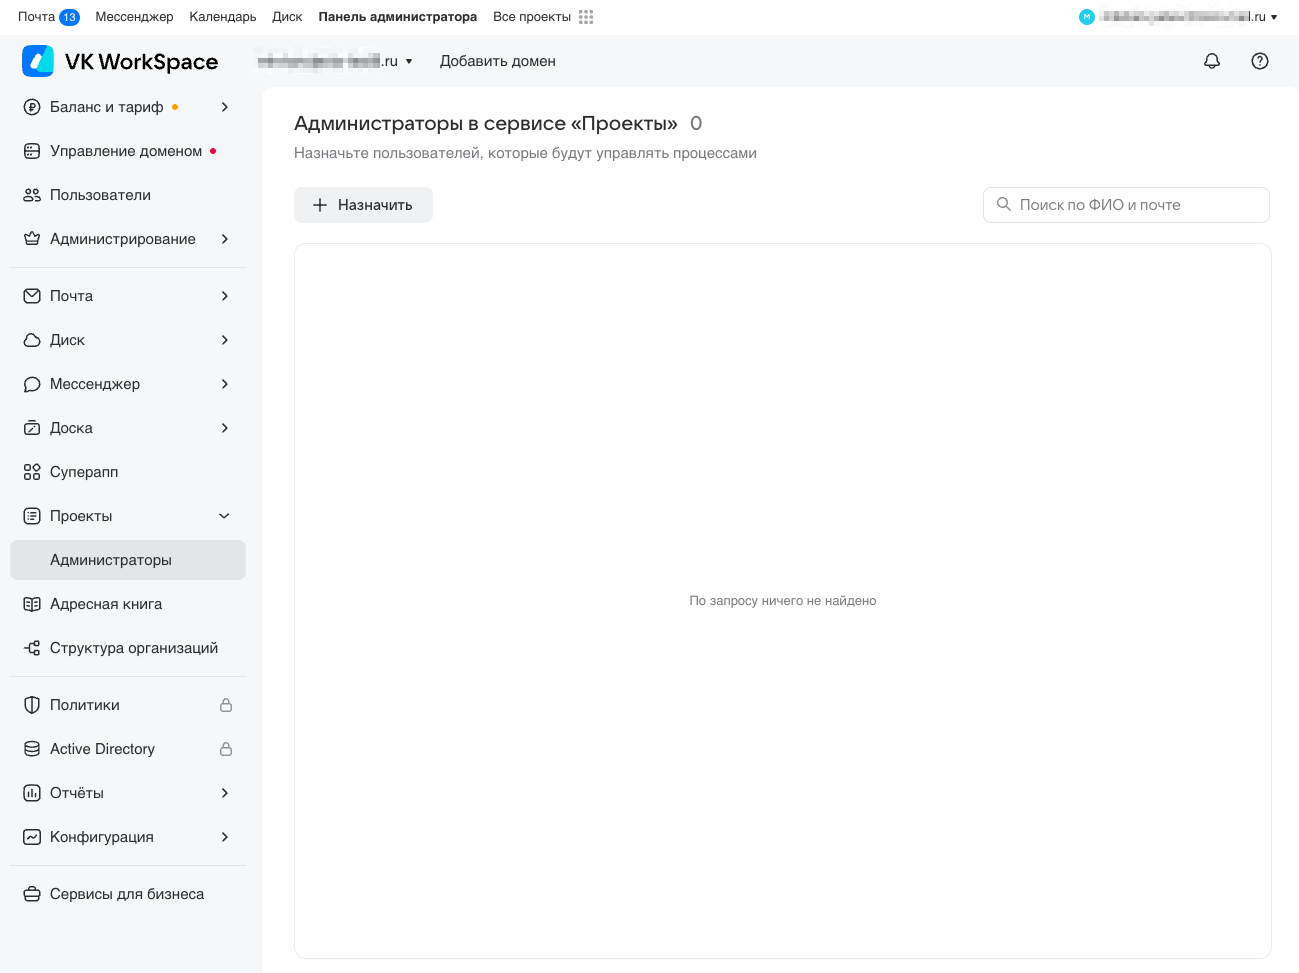Expand the Баланс и тариф section
The height and width of the screenshot is (973, 1299).
(x=225, y=107)
